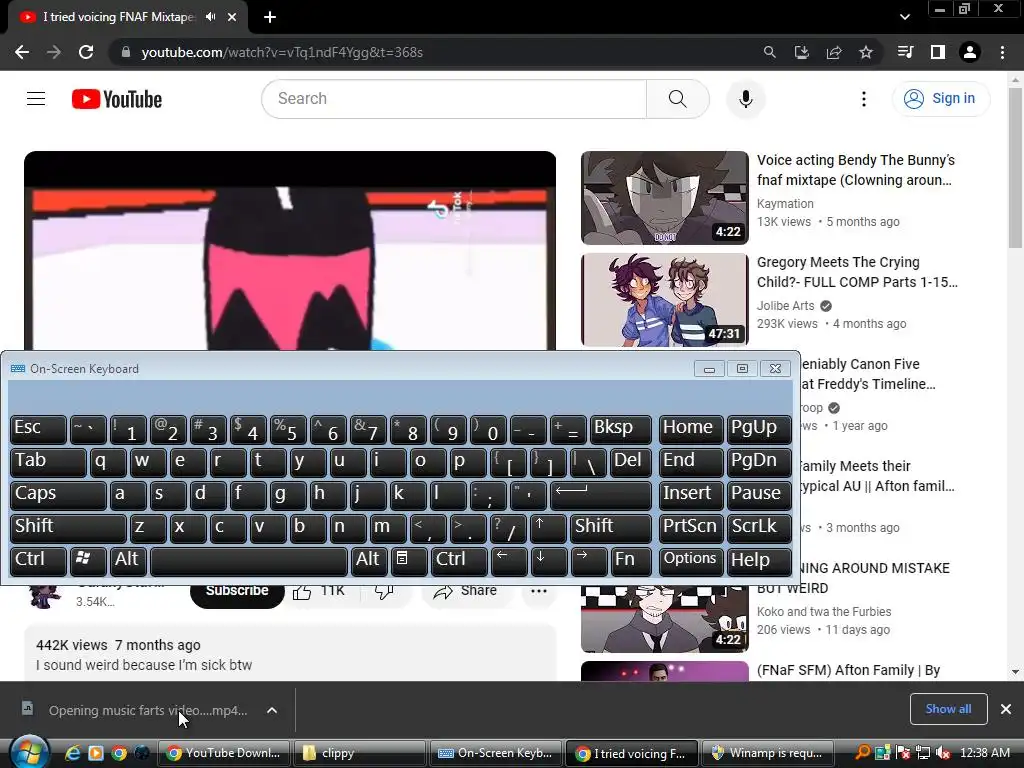Reload the YouTube page
This screenshot has height=768, width=1024.
[86, 52]
